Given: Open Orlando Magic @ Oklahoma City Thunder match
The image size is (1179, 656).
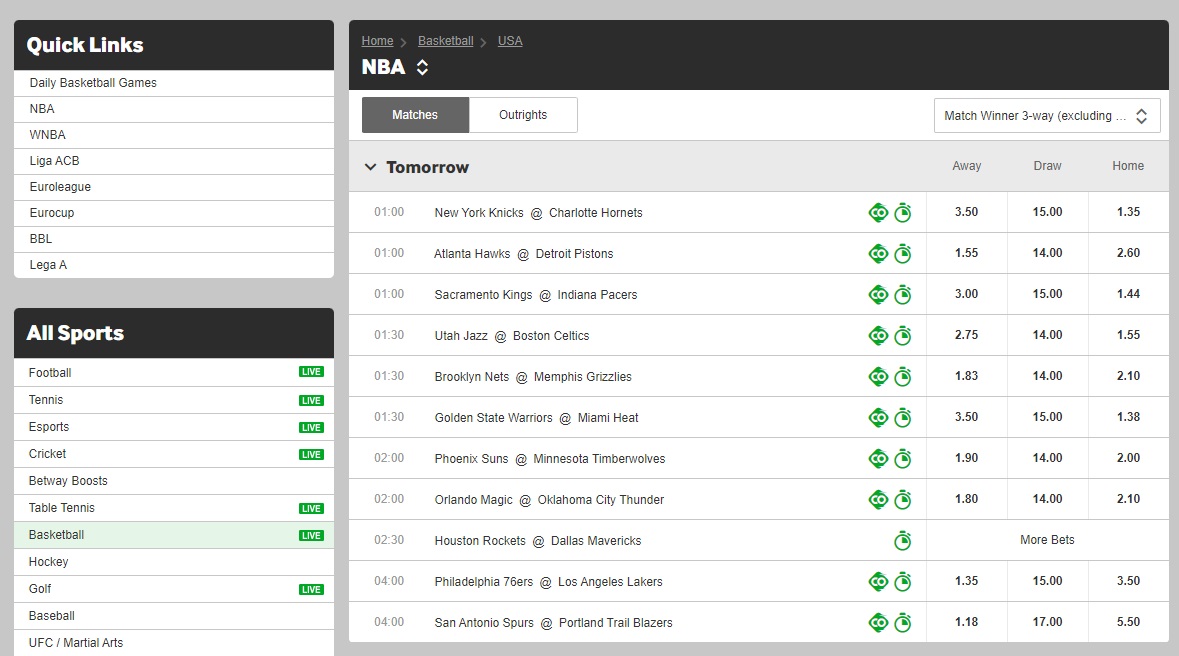Looking at the screenshot, I should coord(550,500).
